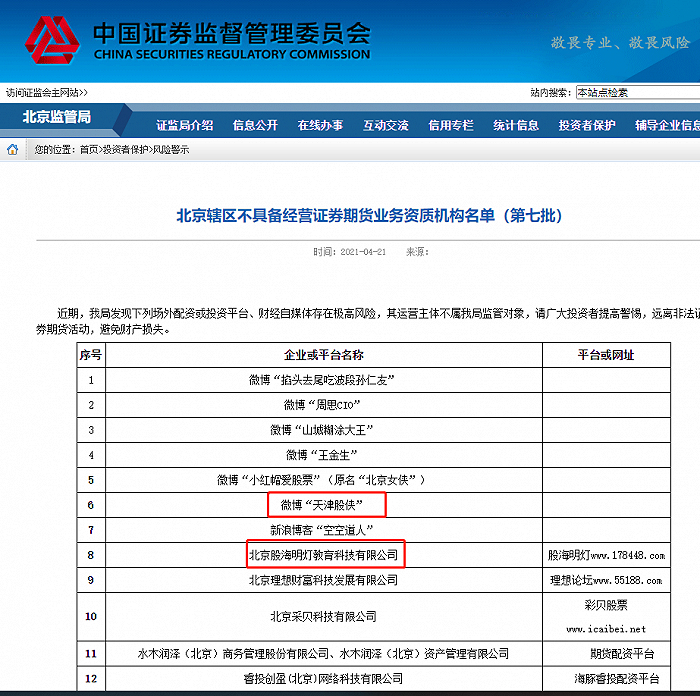Open 投资者保护 menu

[x=587, y=125]
